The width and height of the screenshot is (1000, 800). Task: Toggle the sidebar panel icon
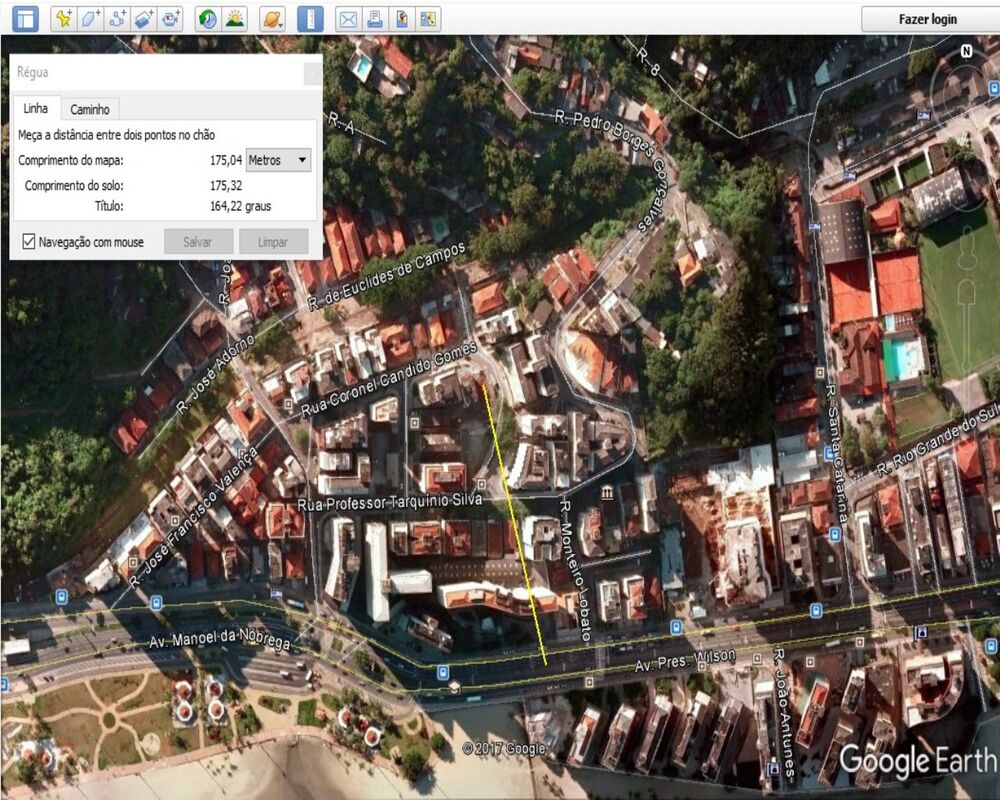click(x=24, y=18)
